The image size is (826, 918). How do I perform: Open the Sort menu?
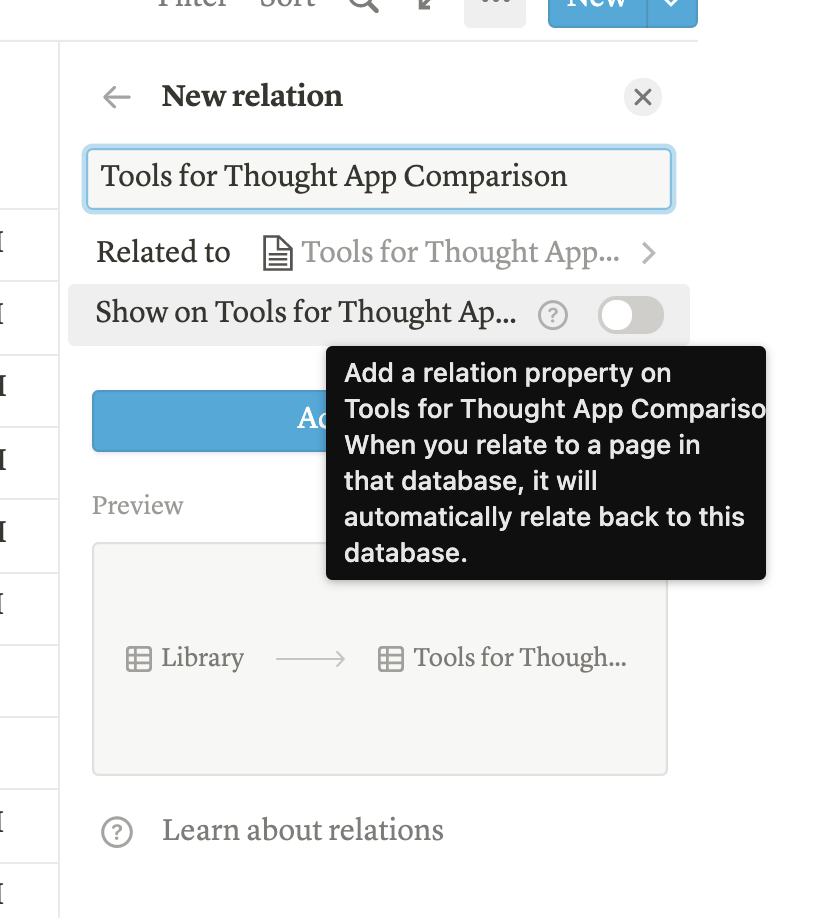(288, 3)
